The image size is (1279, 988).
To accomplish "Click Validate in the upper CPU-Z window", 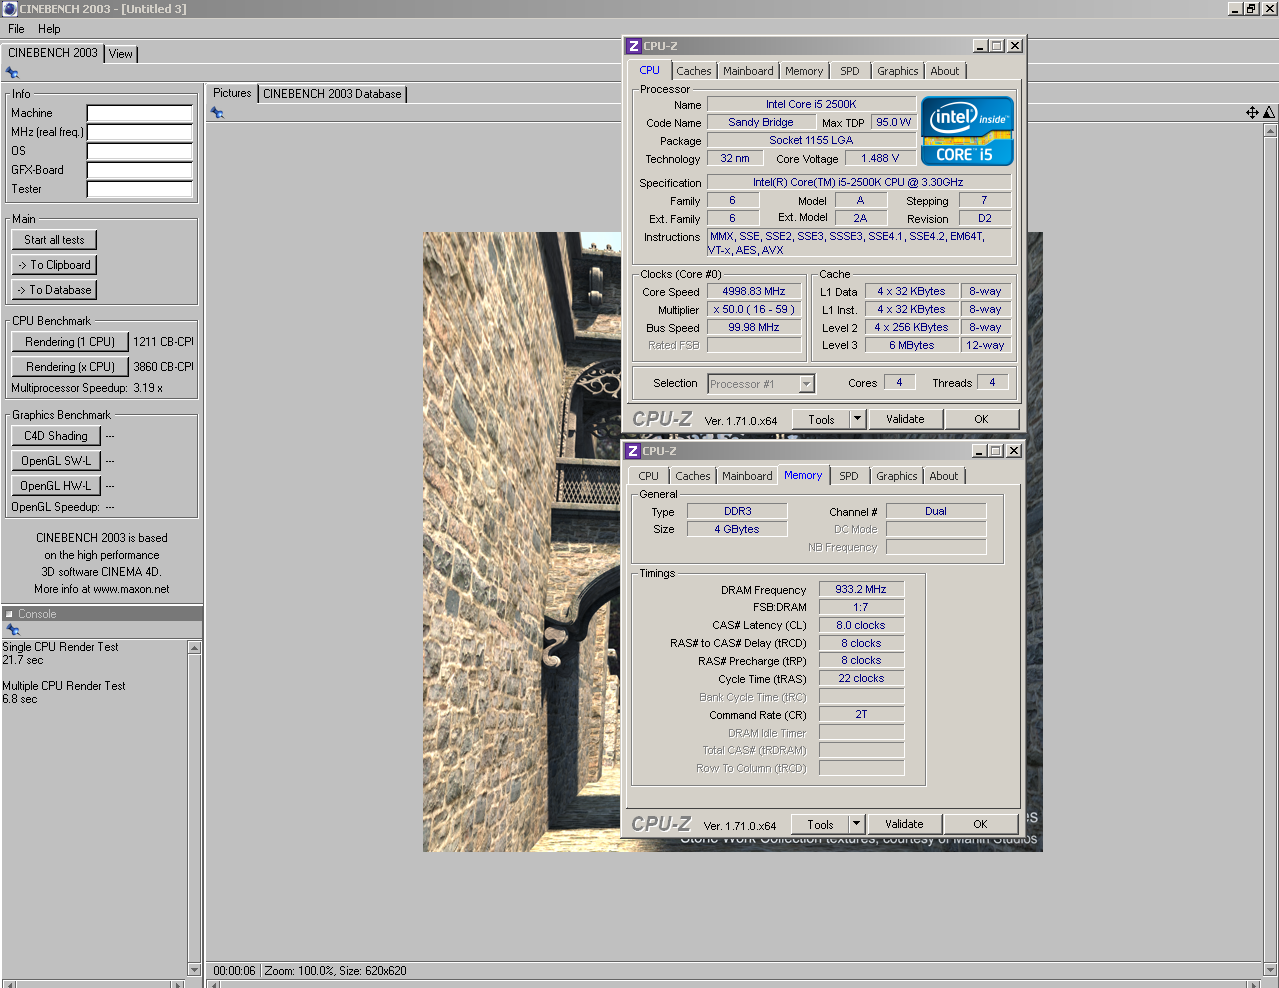I will click(905, 419).
